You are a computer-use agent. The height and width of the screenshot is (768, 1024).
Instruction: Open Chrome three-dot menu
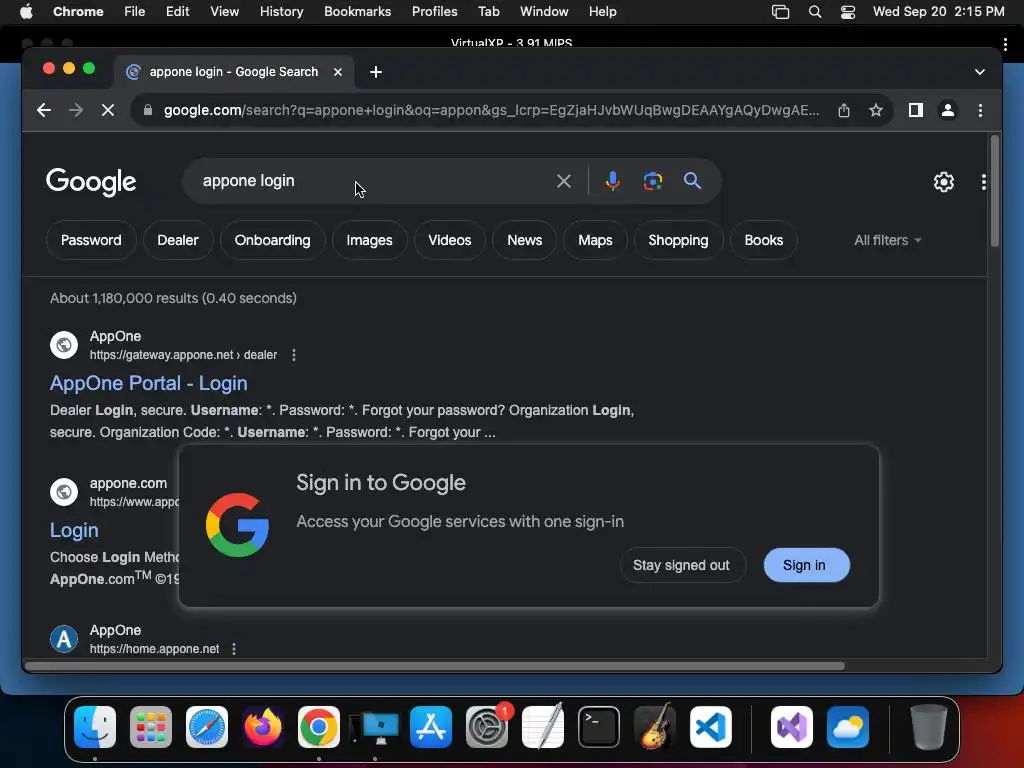click(x=980, y=110)
